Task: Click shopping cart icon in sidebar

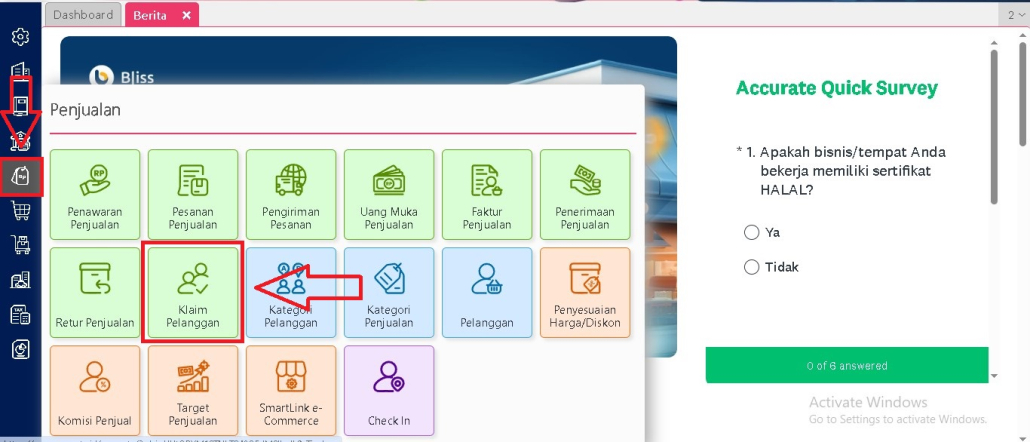Action: pos(20,210)
